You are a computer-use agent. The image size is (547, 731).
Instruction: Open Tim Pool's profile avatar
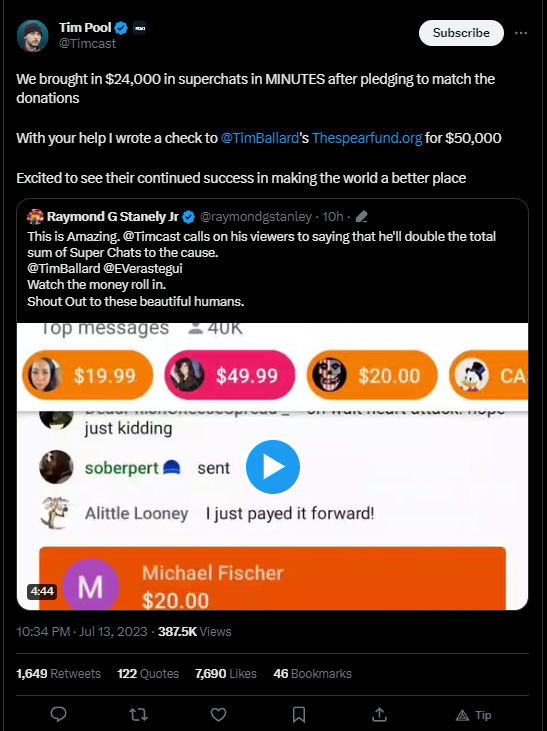point(33,35)
